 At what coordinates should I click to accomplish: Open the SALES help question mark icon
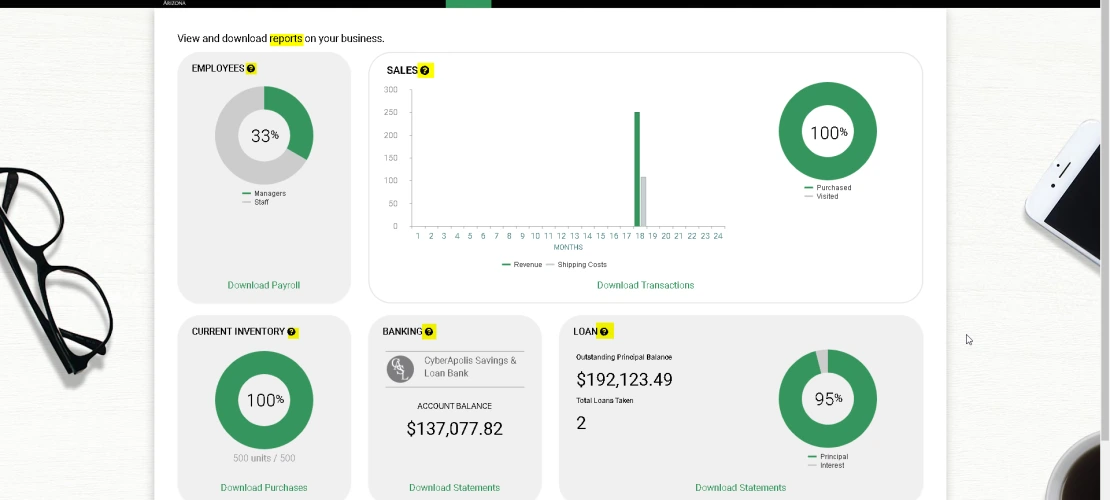(x=425, y=71)
